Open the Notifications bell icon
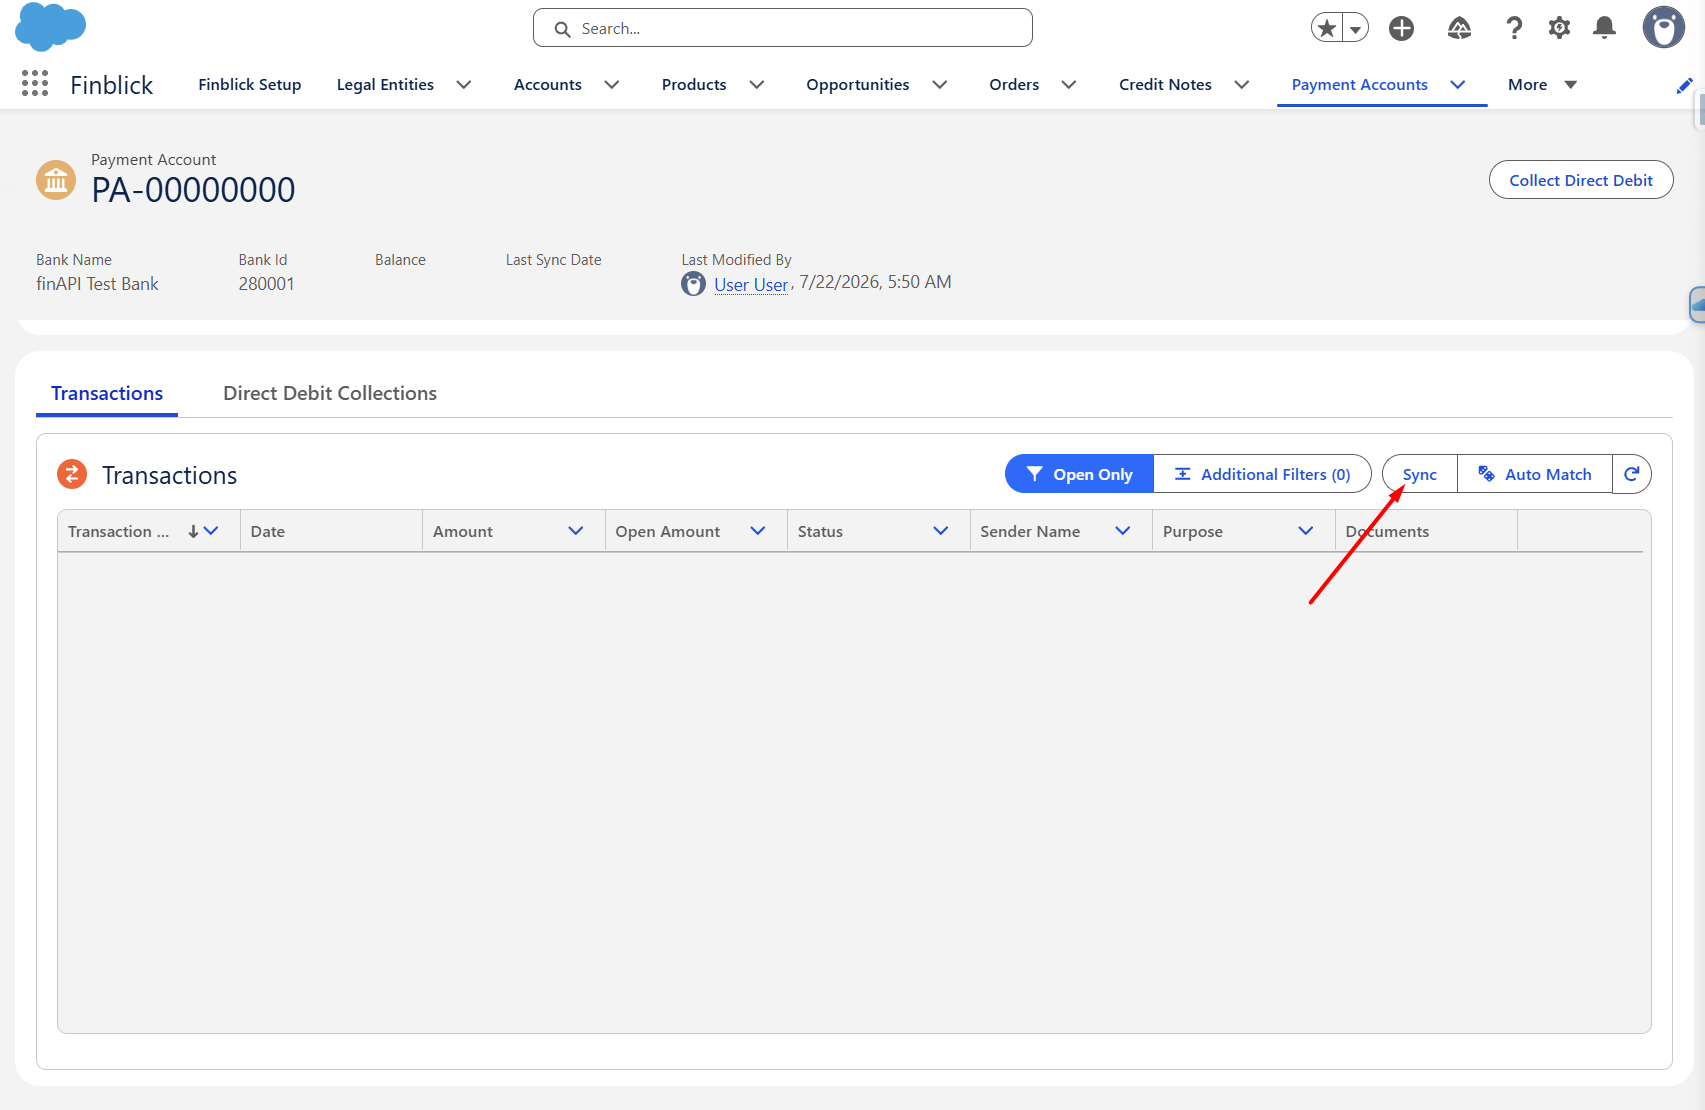Viewport: 1705px width, 1110px height. click(x=1604, y=28)
